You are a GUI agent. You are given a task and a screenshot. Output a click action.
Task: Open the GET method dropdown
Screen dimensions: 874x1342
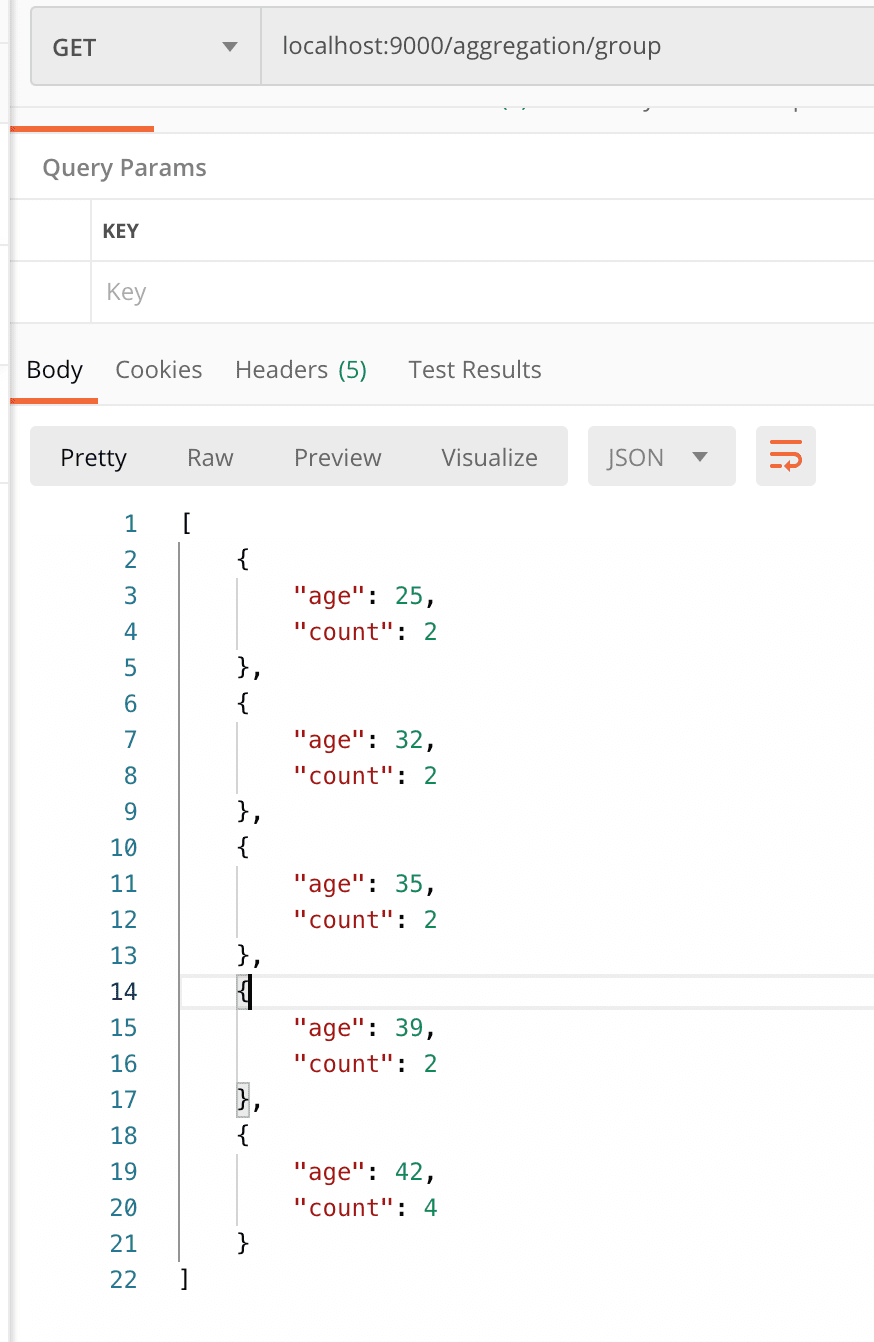[146, 47]
